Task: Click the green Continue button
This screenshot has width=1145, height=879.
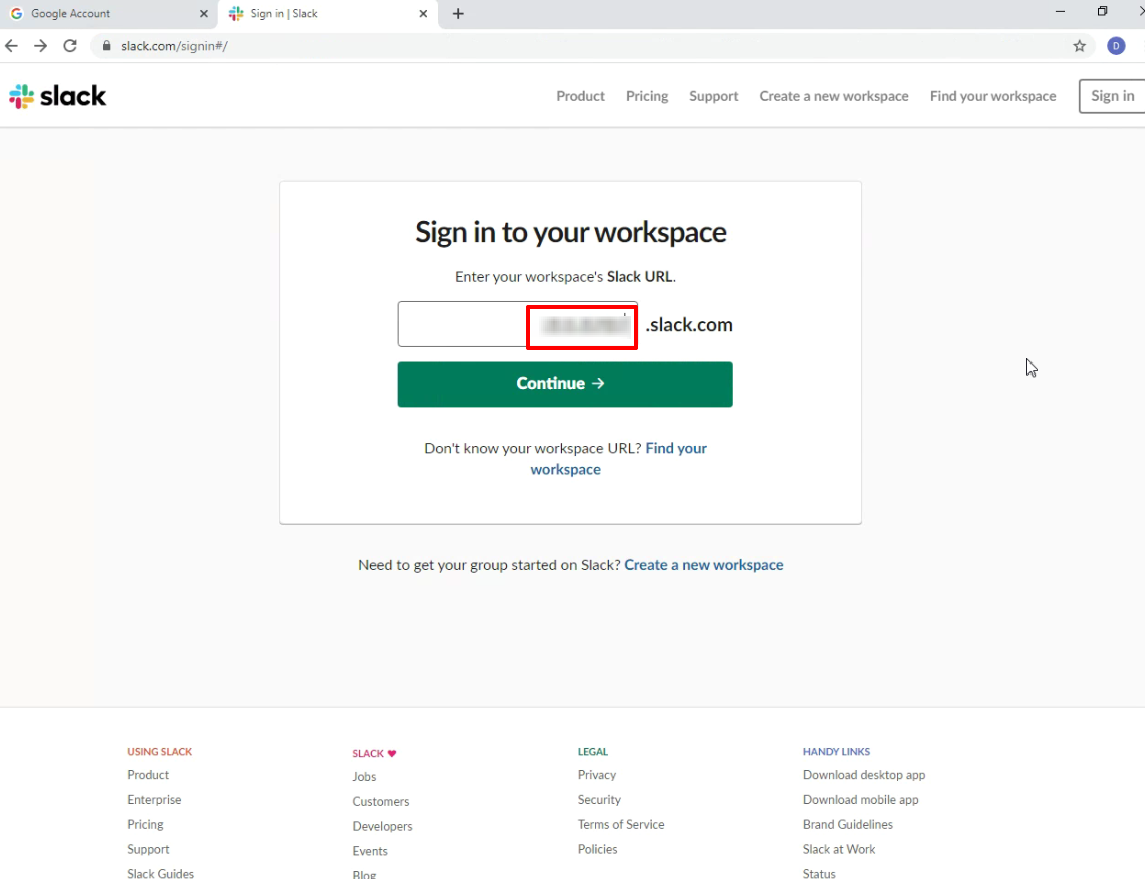Action: (565, 384)
